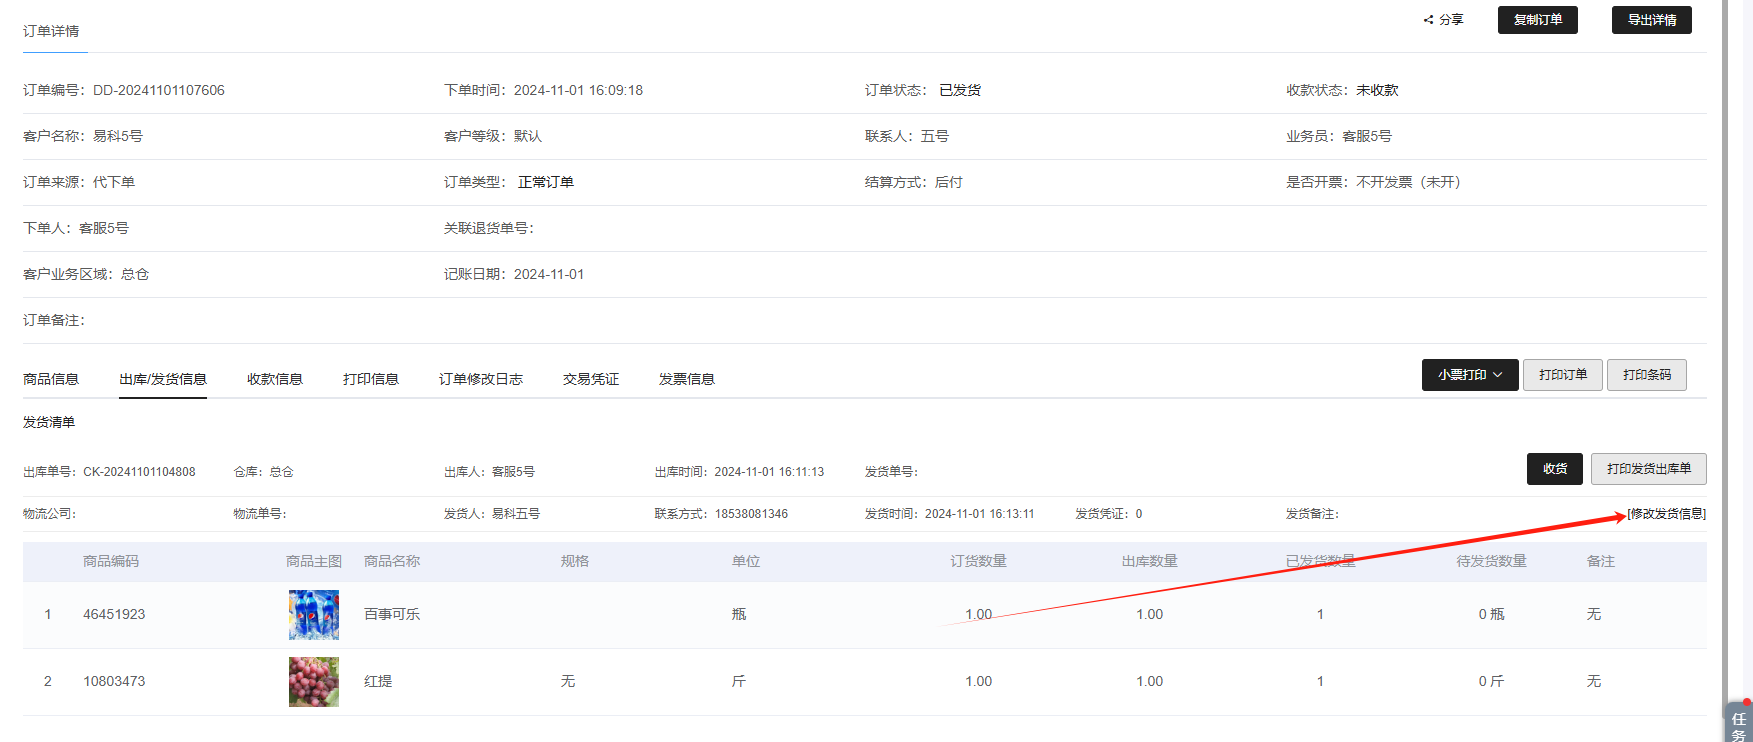Open the 收款信息 tab
The width and height of the screenshot is (1753, 742).
tap(275, 379)
